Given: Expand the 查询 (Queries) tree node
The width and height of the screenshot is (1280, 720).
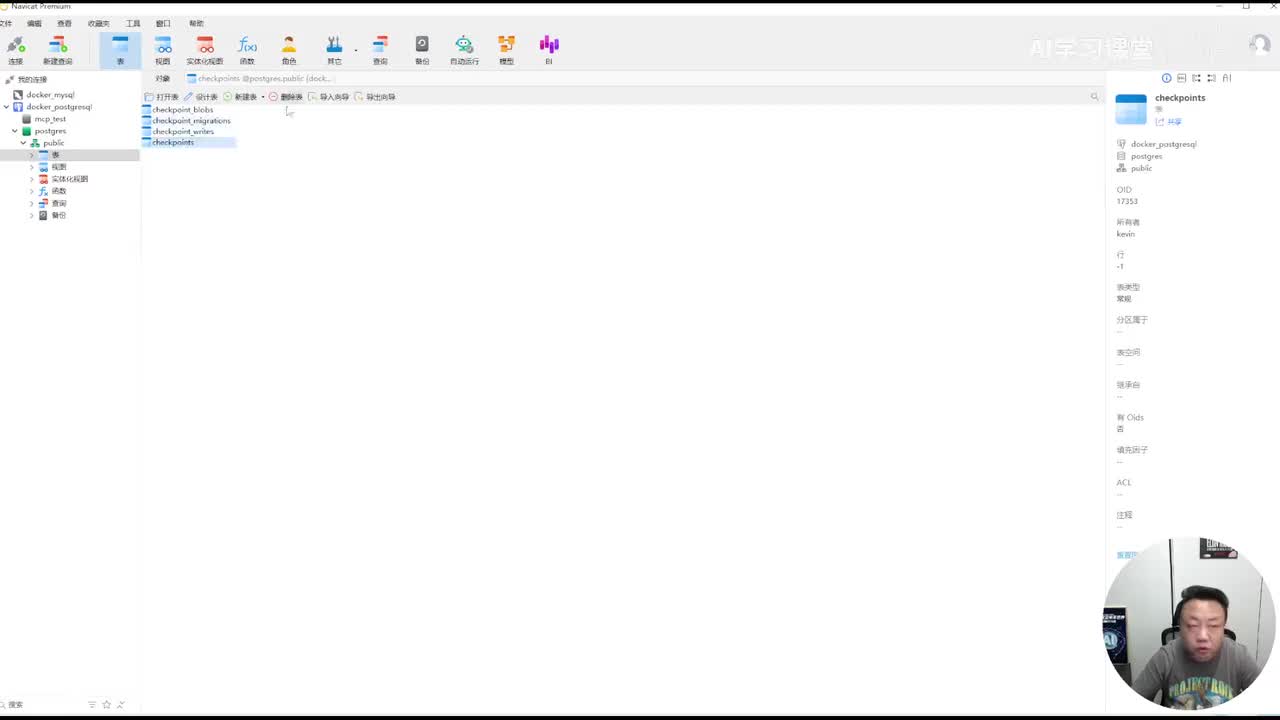Looking at the screenshot, I should coord(31,203).
